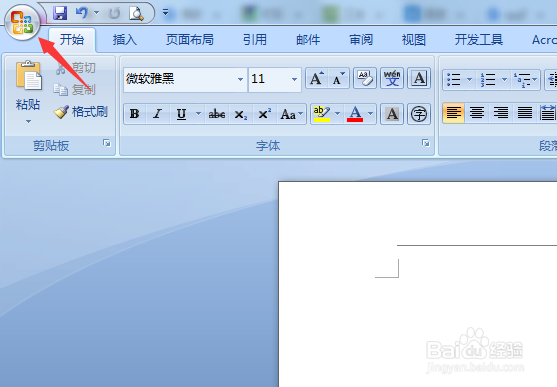557x387 pixels.
Task: Apply yellow text highlight color
Action: 322,114
